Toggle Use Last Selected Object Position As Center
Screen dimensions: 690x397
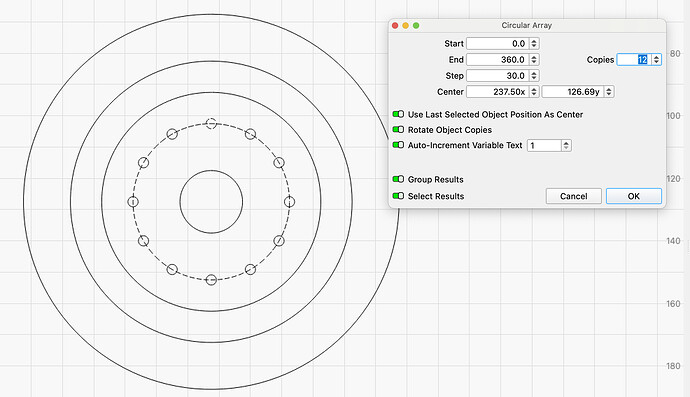398,114
